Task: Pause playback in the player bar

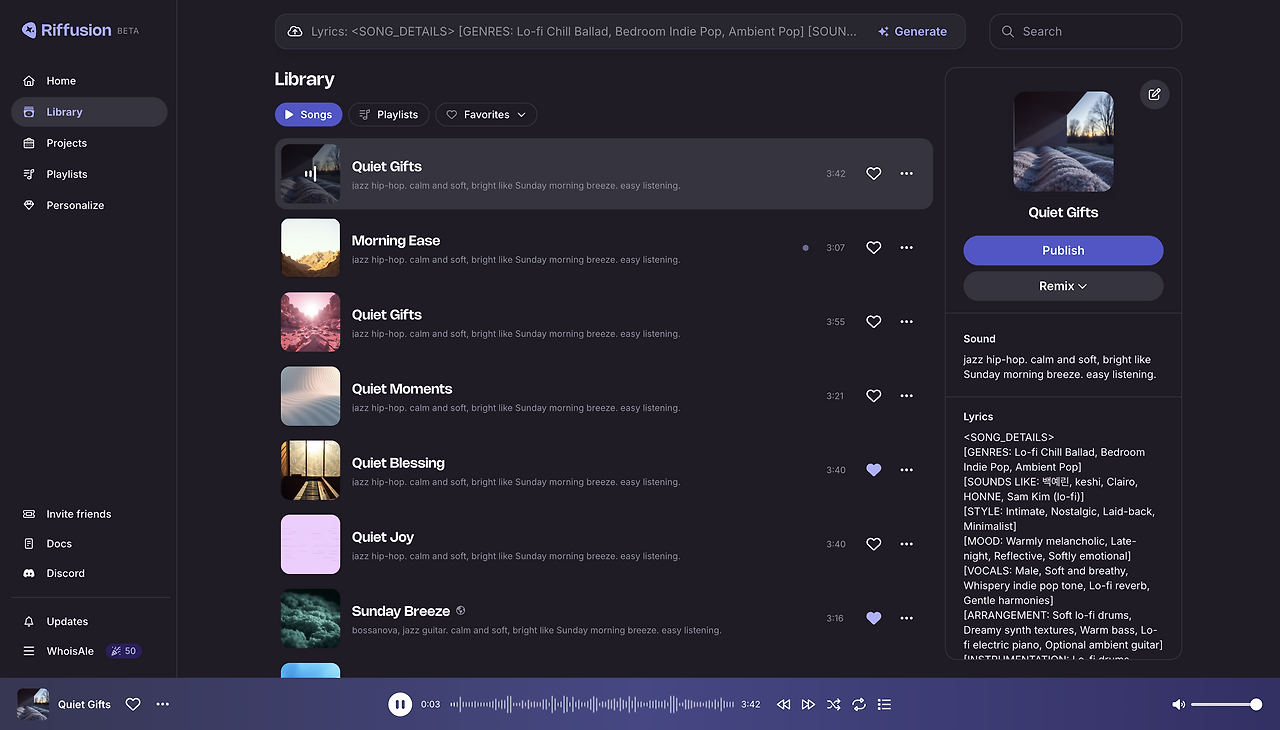Action: (x=400, y=704)
